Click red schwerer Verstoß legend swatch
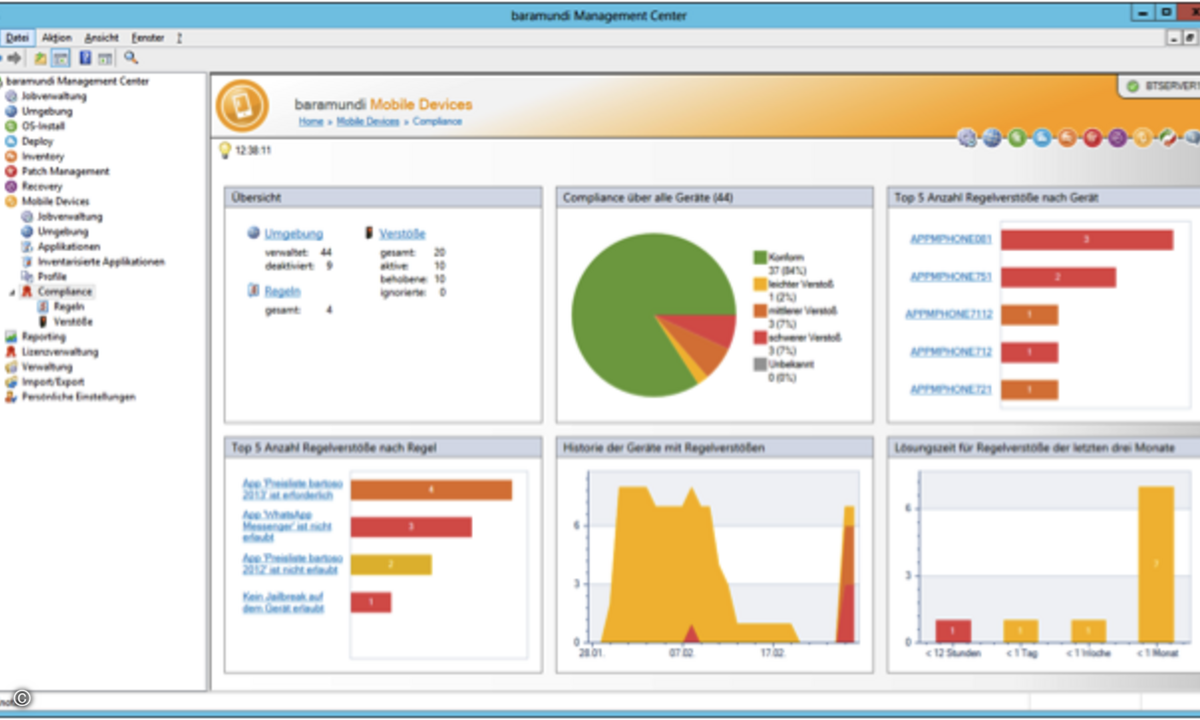 pos(759,338)
